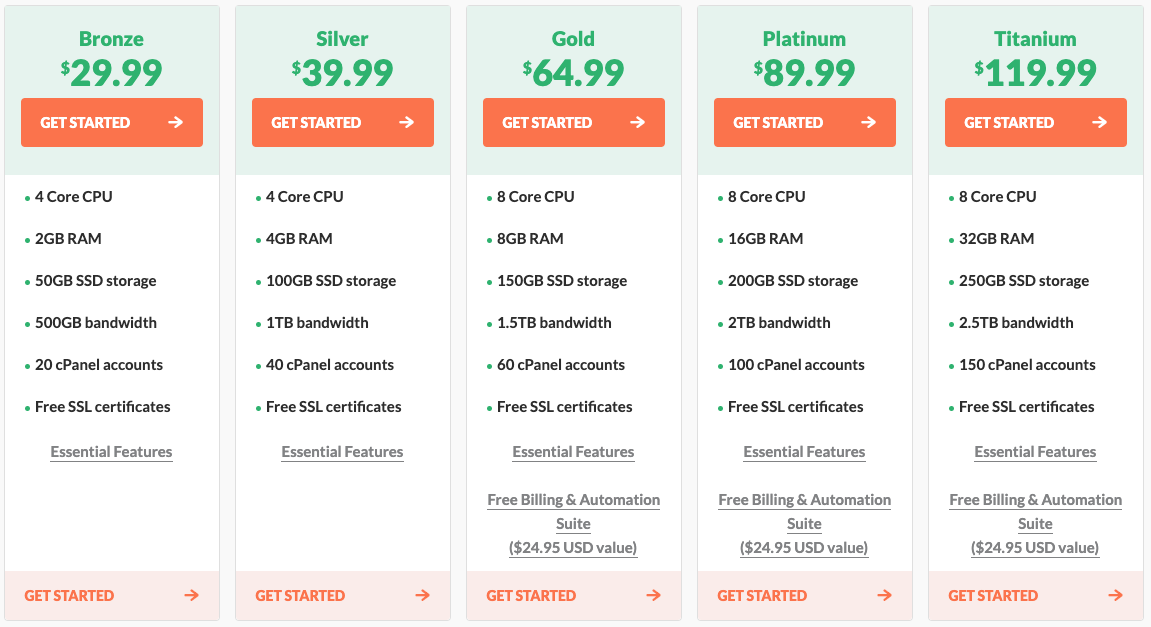Click the arrow icon in Silver's orange button
The image size is (1151, 627).
[x=407, y=123]
